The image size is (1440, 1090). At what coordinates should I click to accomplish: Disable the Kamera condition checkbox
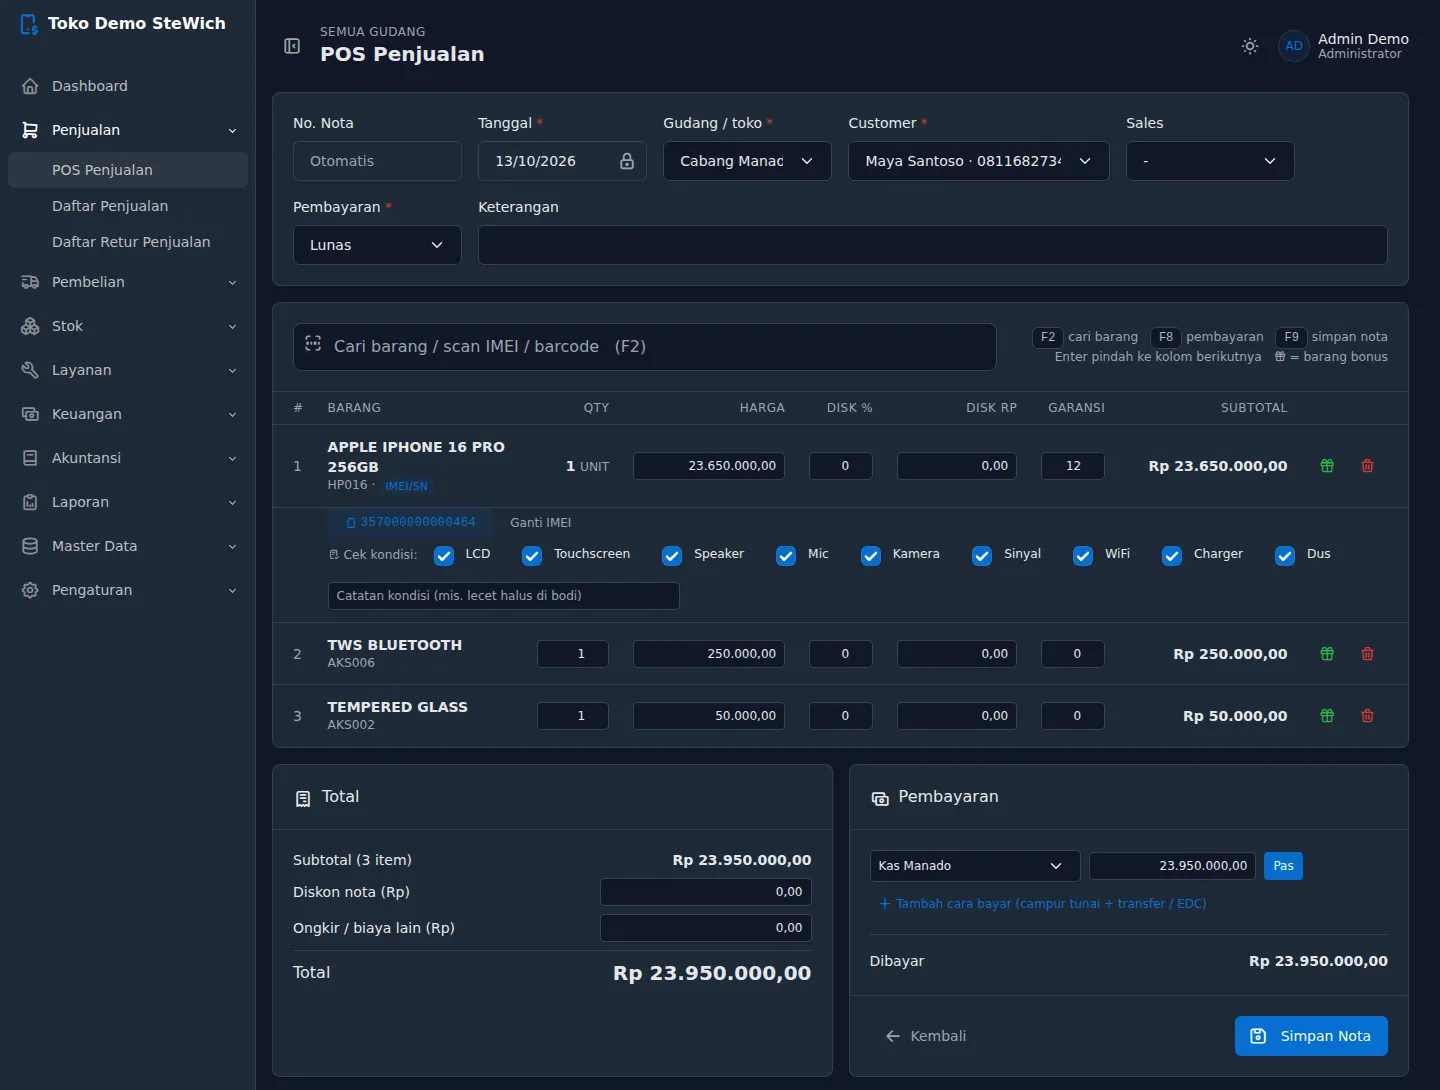pos(871,556)
